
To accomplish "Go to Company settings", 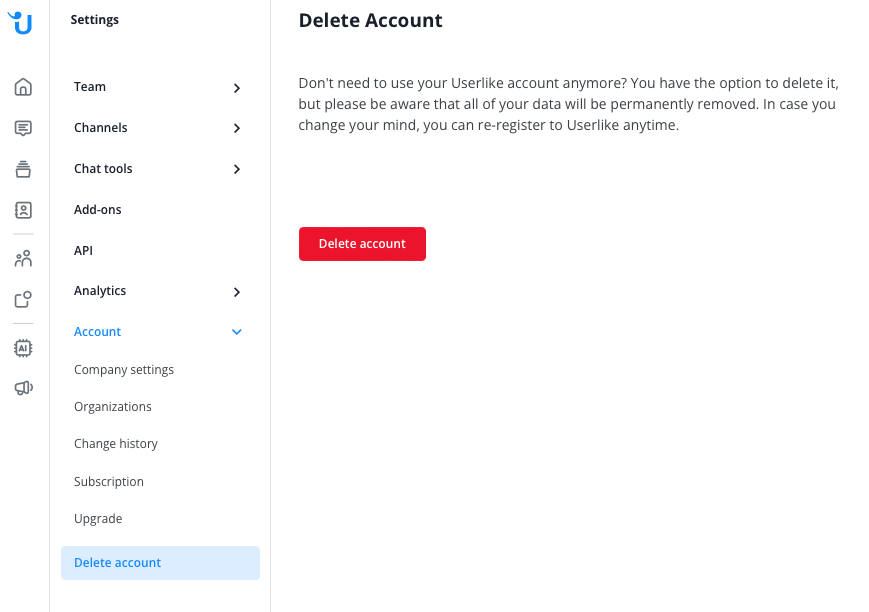I will pyautogui.click(x=124, y=370).
